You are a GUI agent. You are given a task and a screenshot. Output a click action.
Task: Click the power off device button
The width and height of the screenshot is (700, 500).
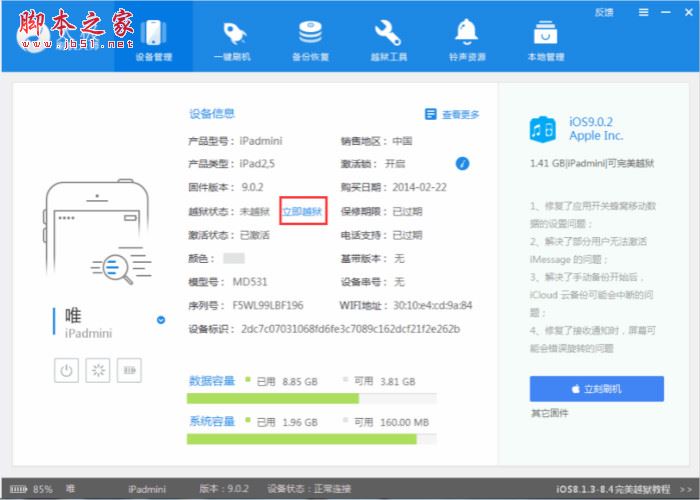pos(66,370)
